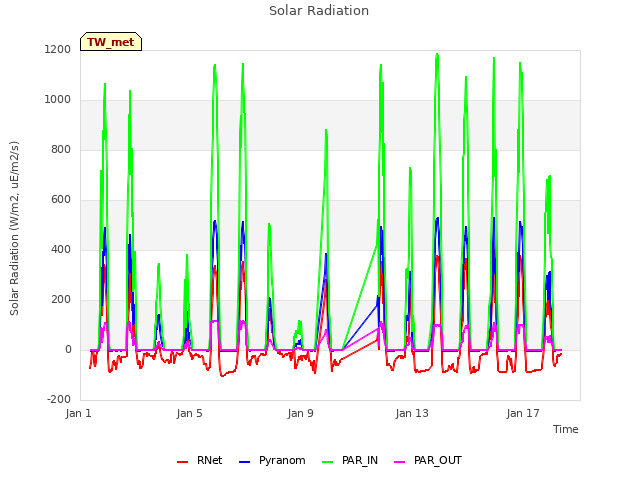
Task: Click the Time axis title
Action: pos(565,429)
